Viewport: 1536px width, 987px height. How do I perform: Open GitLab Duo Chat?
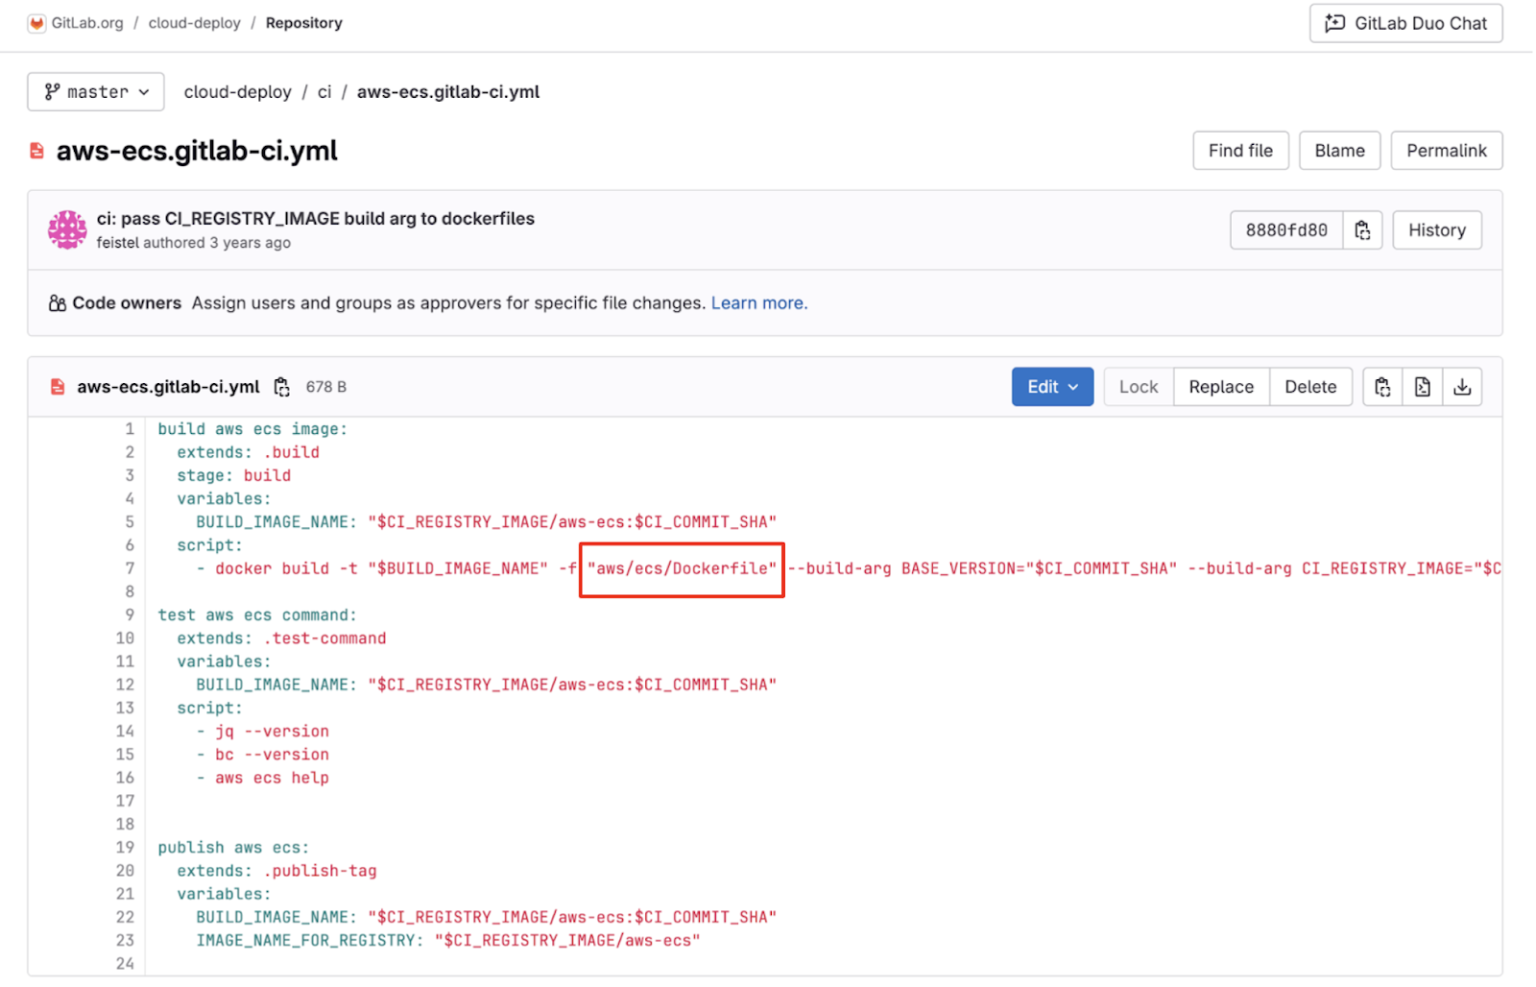[1405, 23]
